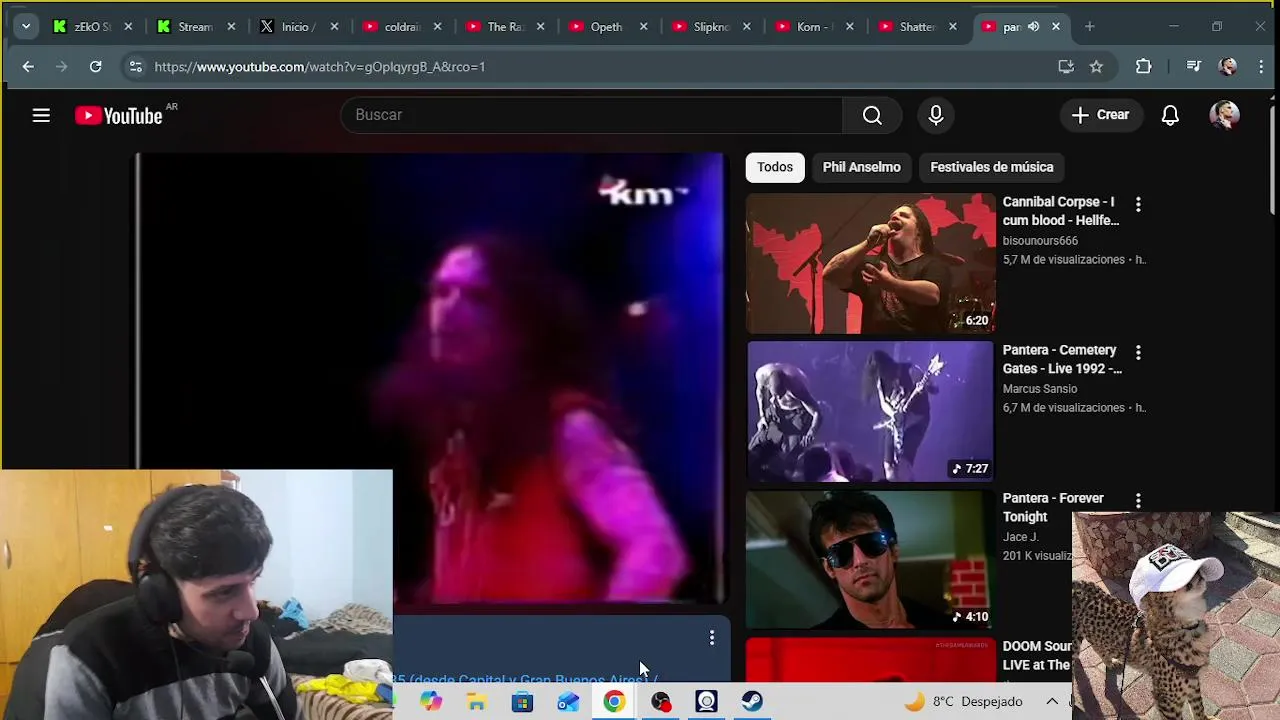This screenshot has height=720, width=1280.
Task: Go forward with the browser forward arrow
Action: 62,66
